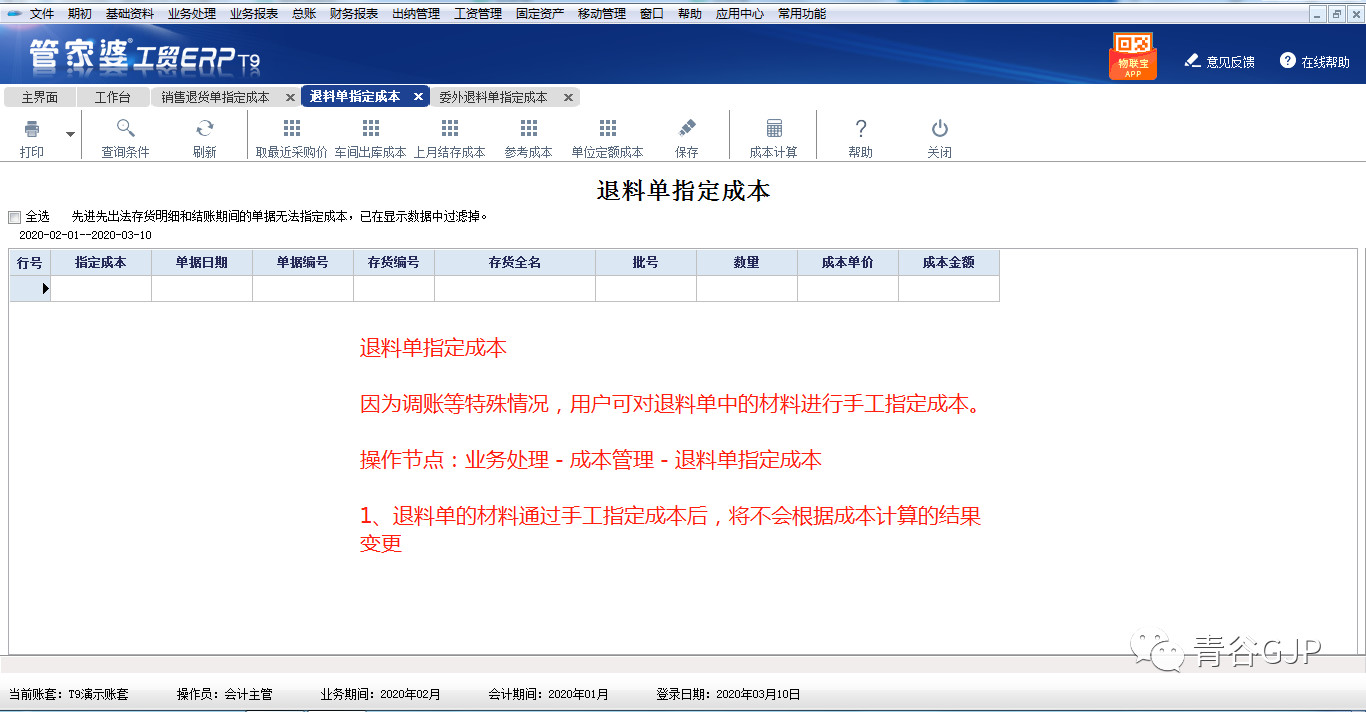This screenshot has width=1366, height=712.
Task: Run 成本计算 cost calculation
Action: pyautogui.click(x=774, y=135)
